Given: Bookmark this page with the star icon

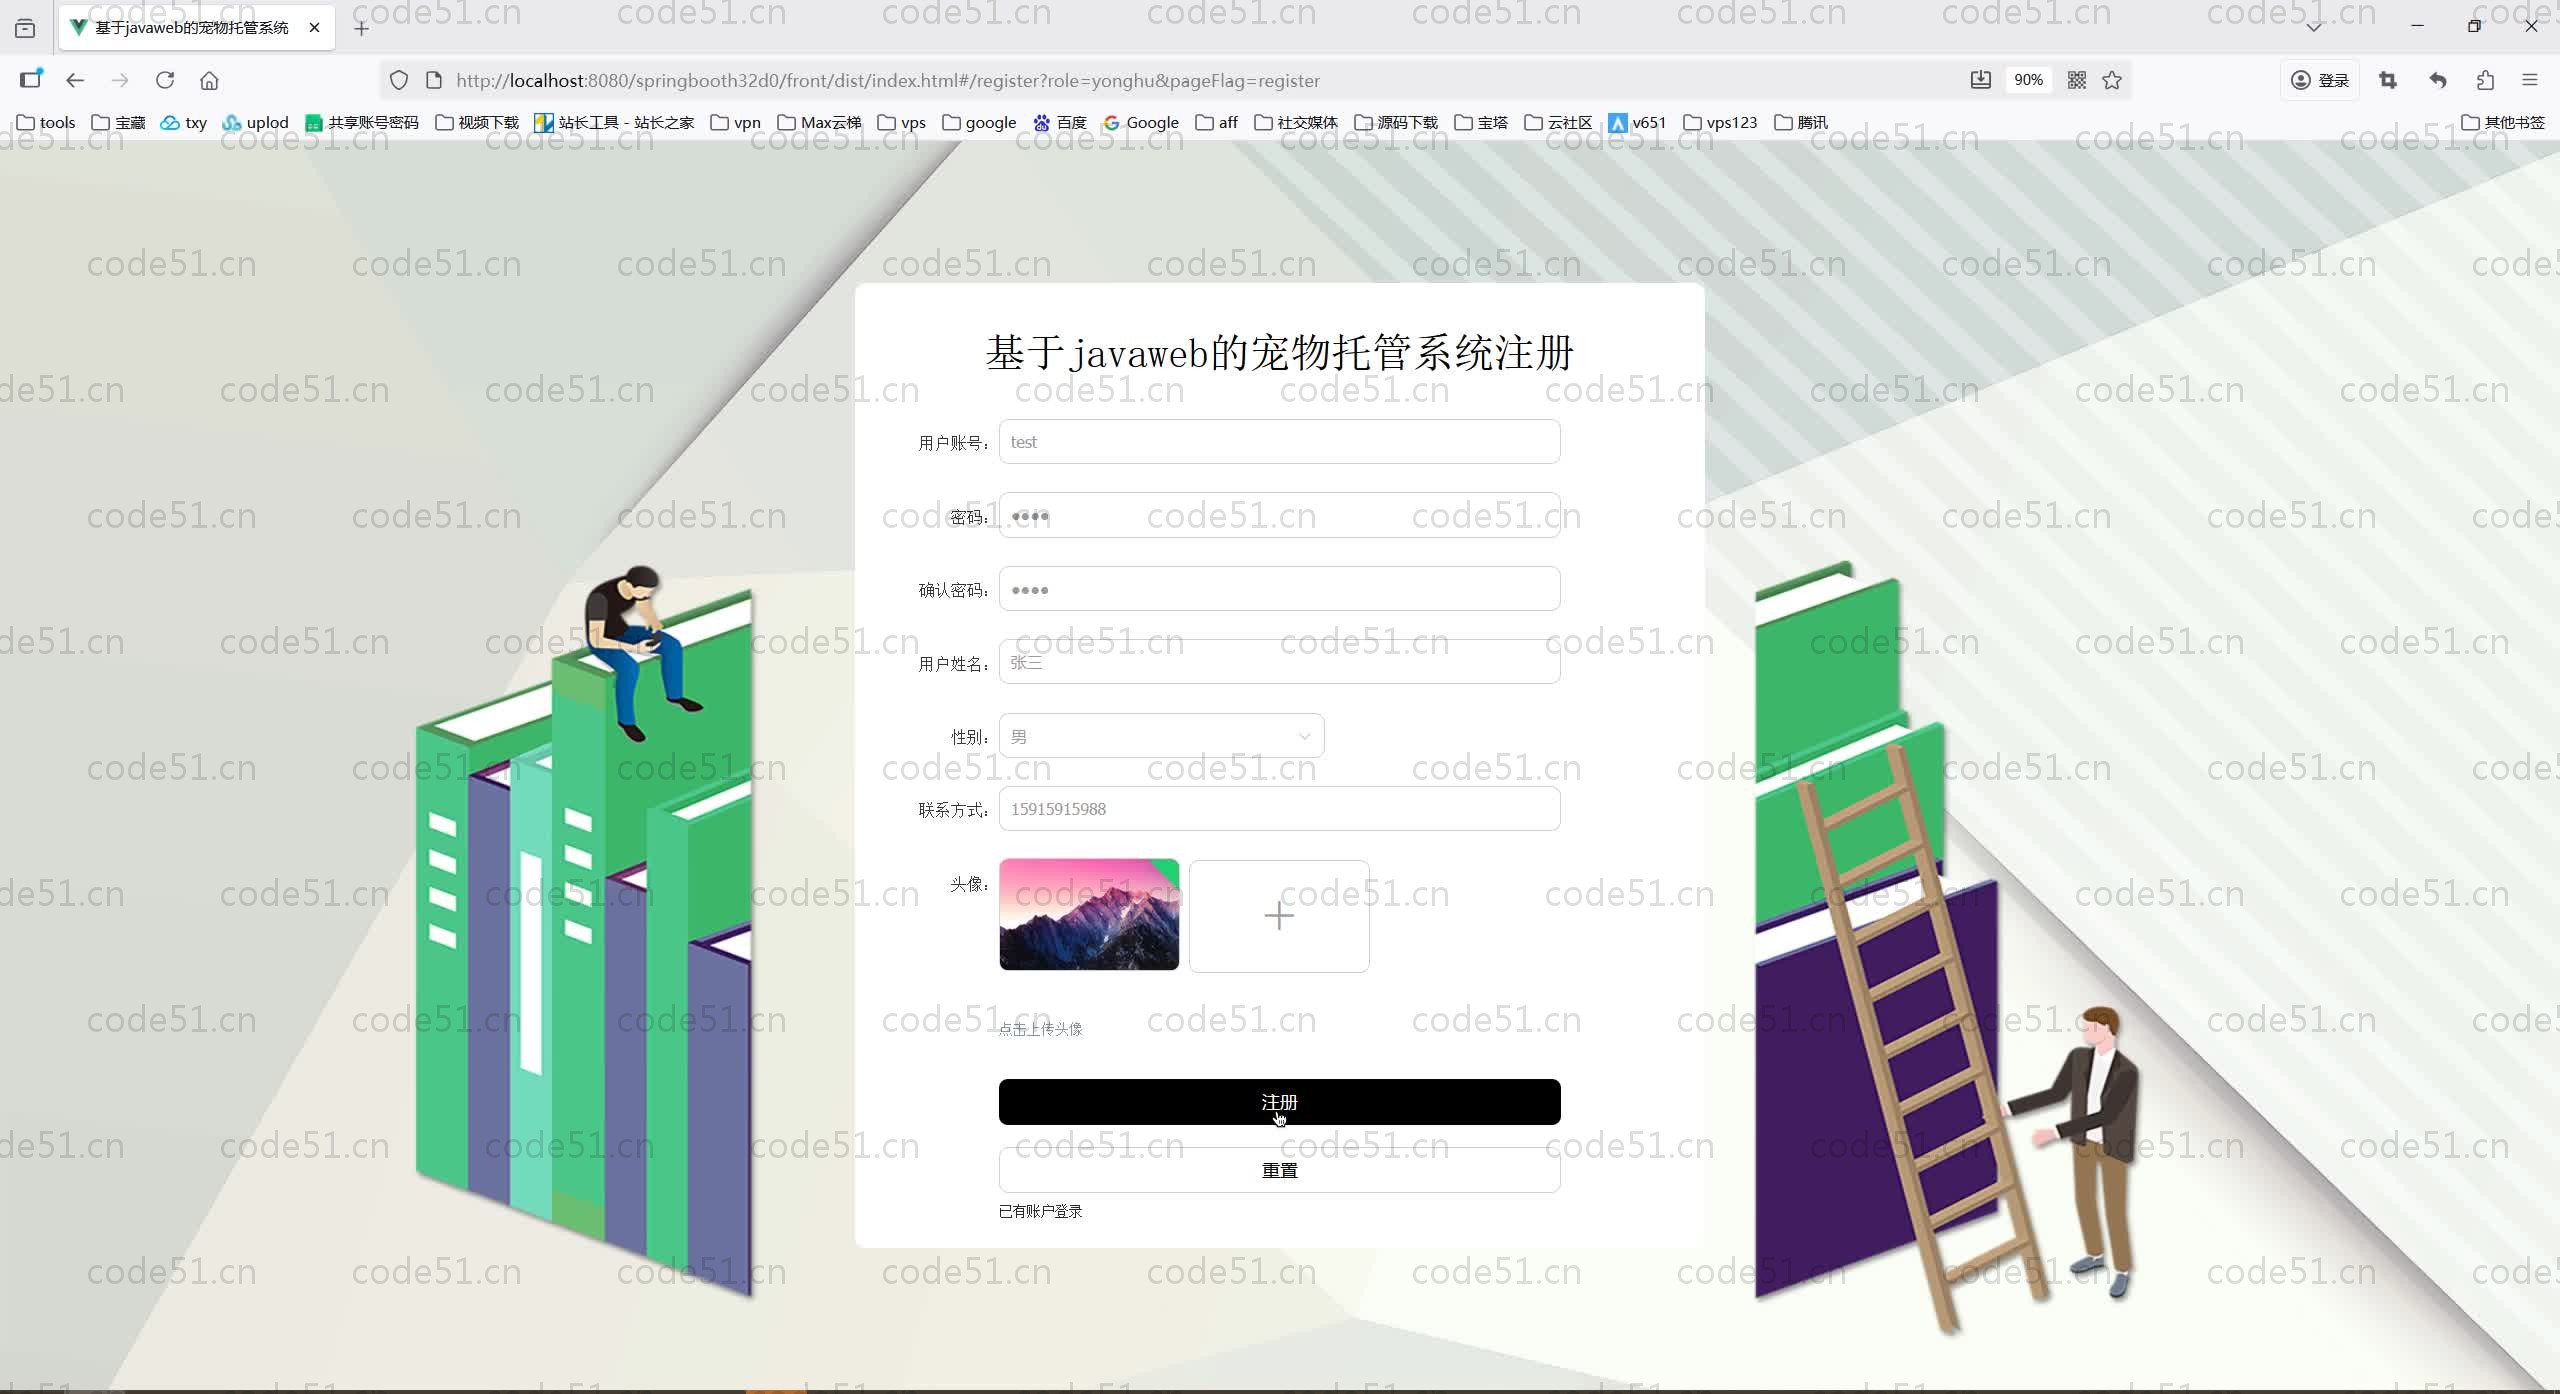Looking at the screenshot, I should [2112, 80].
